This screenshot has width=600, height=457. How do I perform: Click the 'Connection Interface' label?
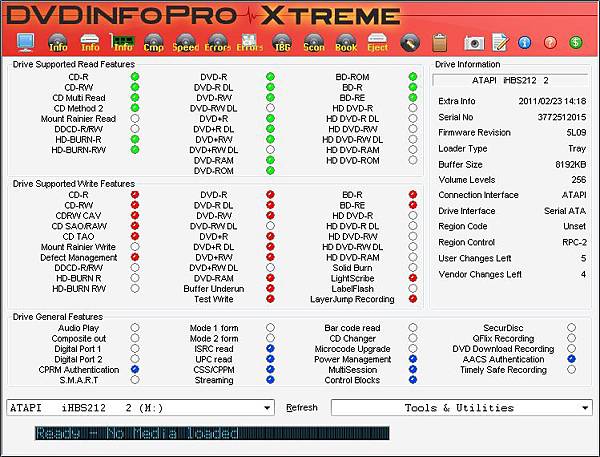tap(478, 195)
